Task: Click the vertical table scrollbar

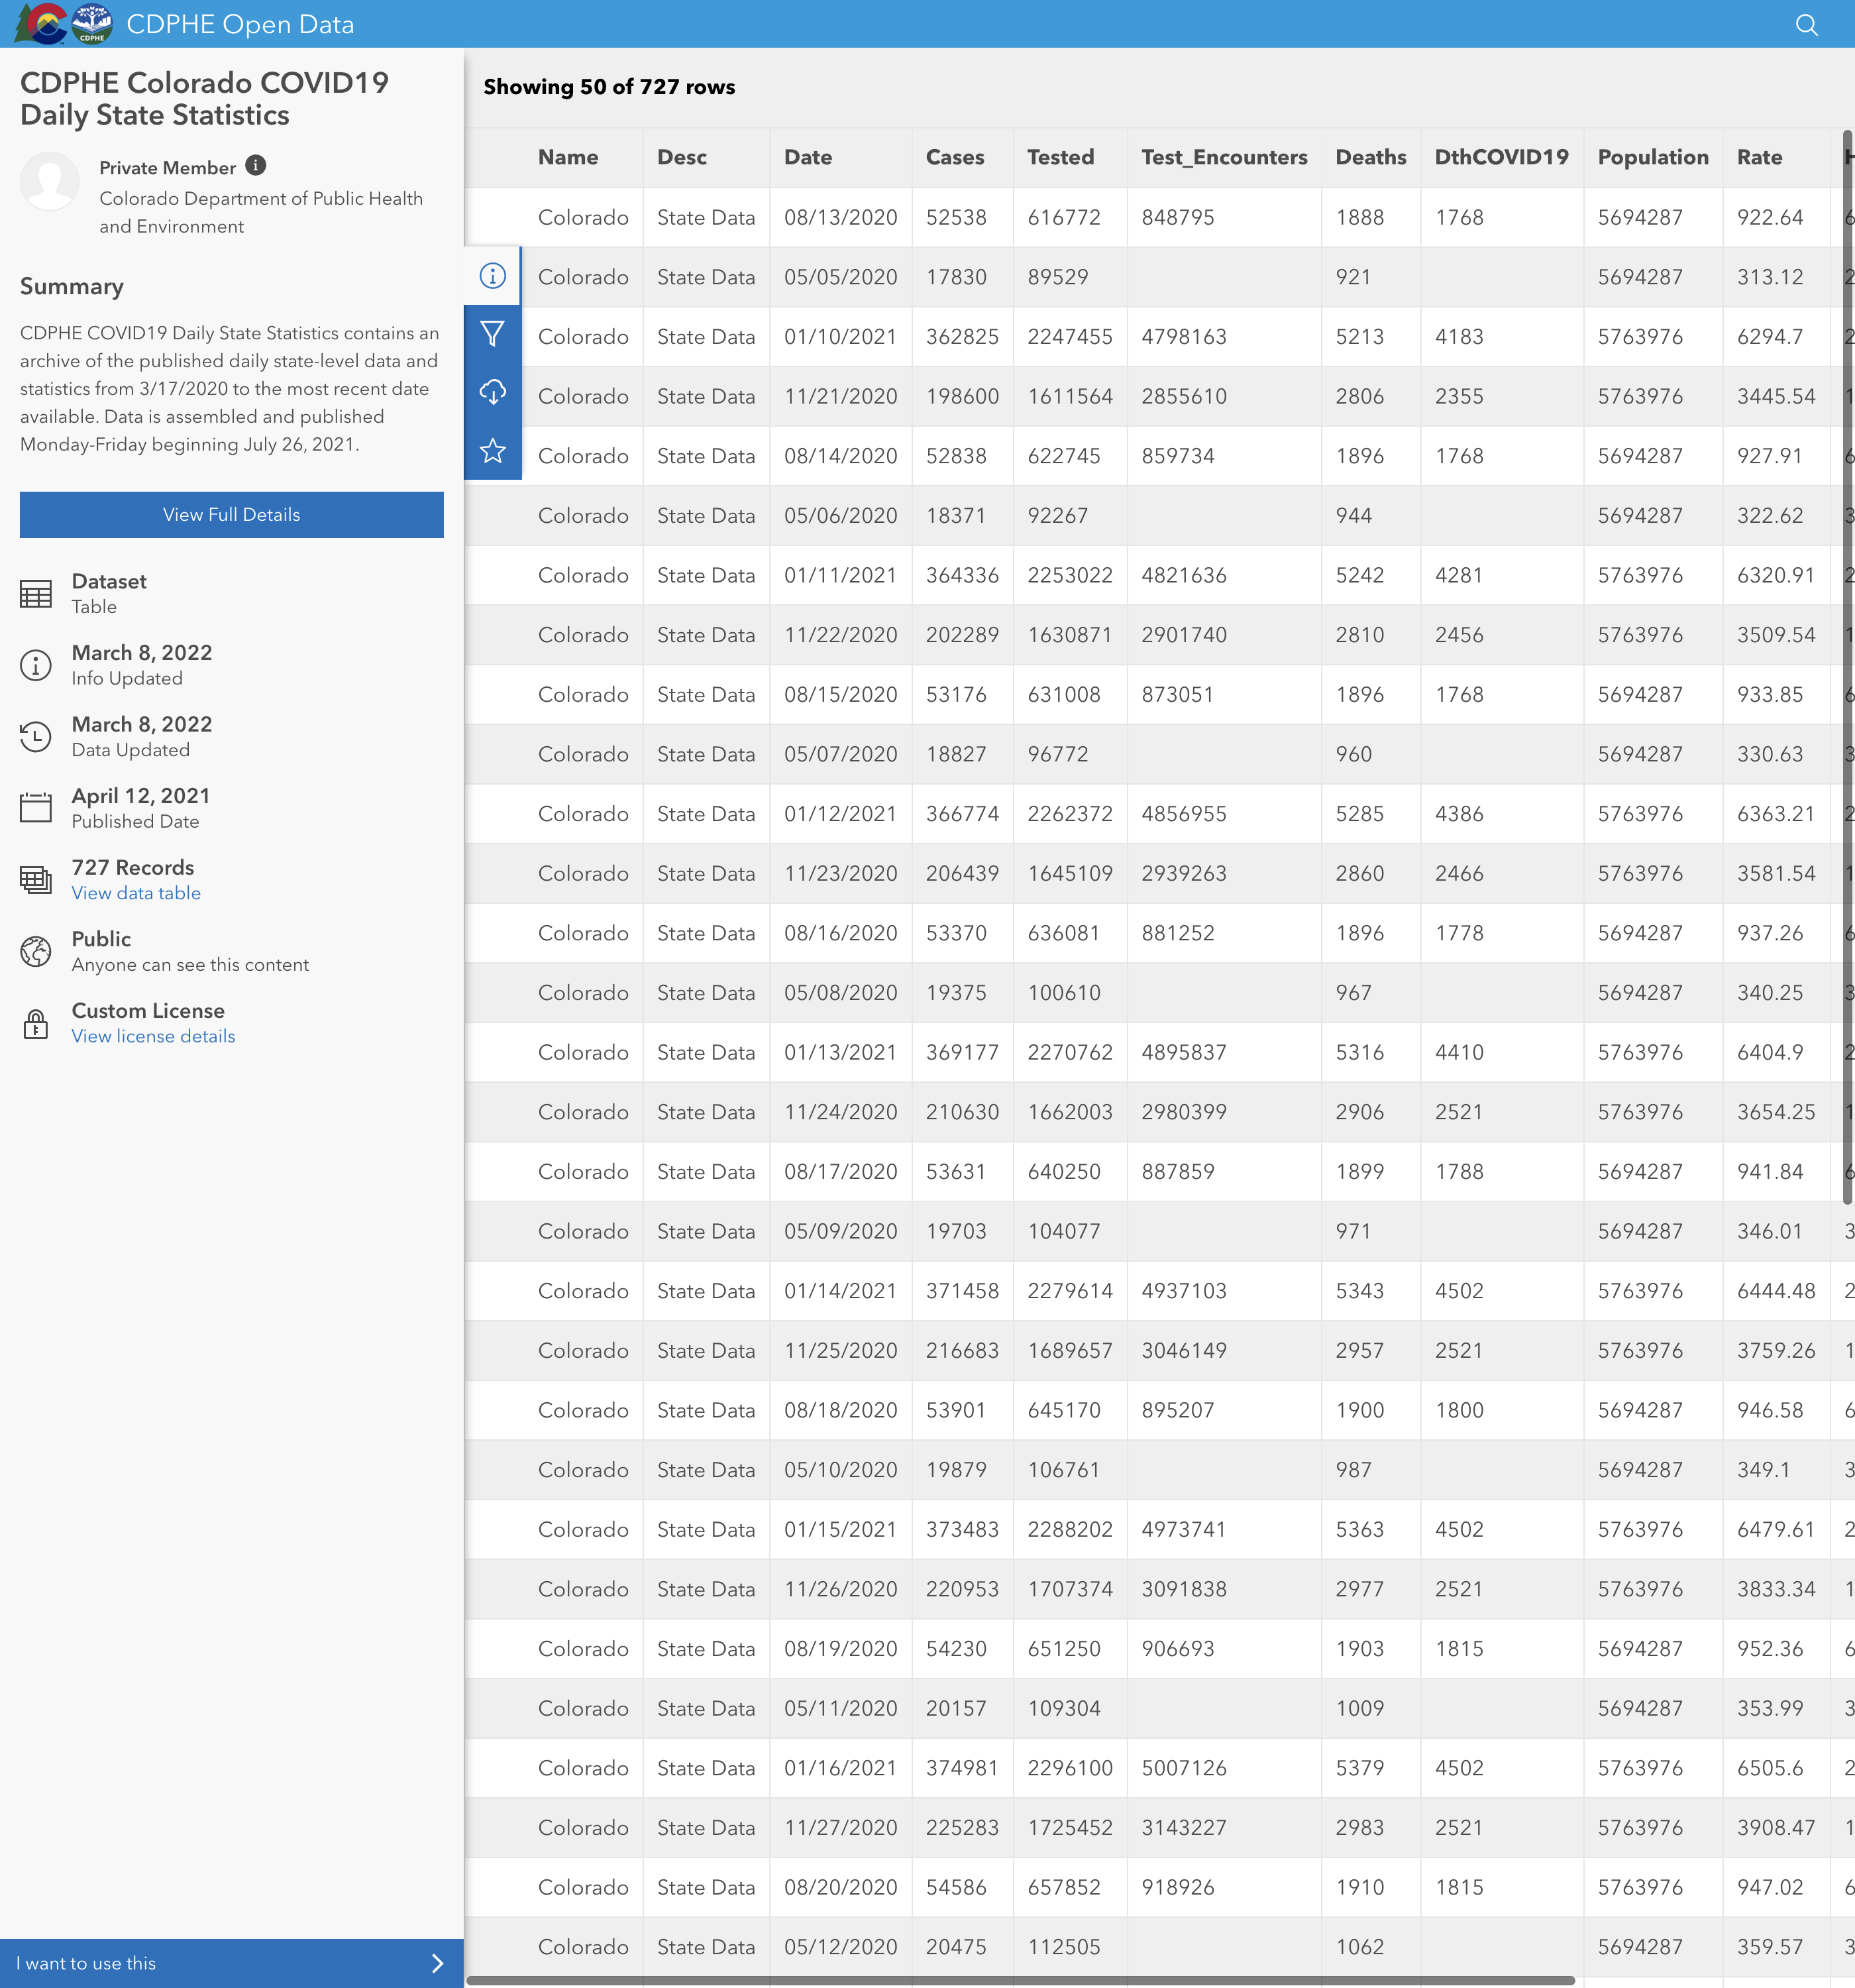Action: click(x=1848, y=666)
